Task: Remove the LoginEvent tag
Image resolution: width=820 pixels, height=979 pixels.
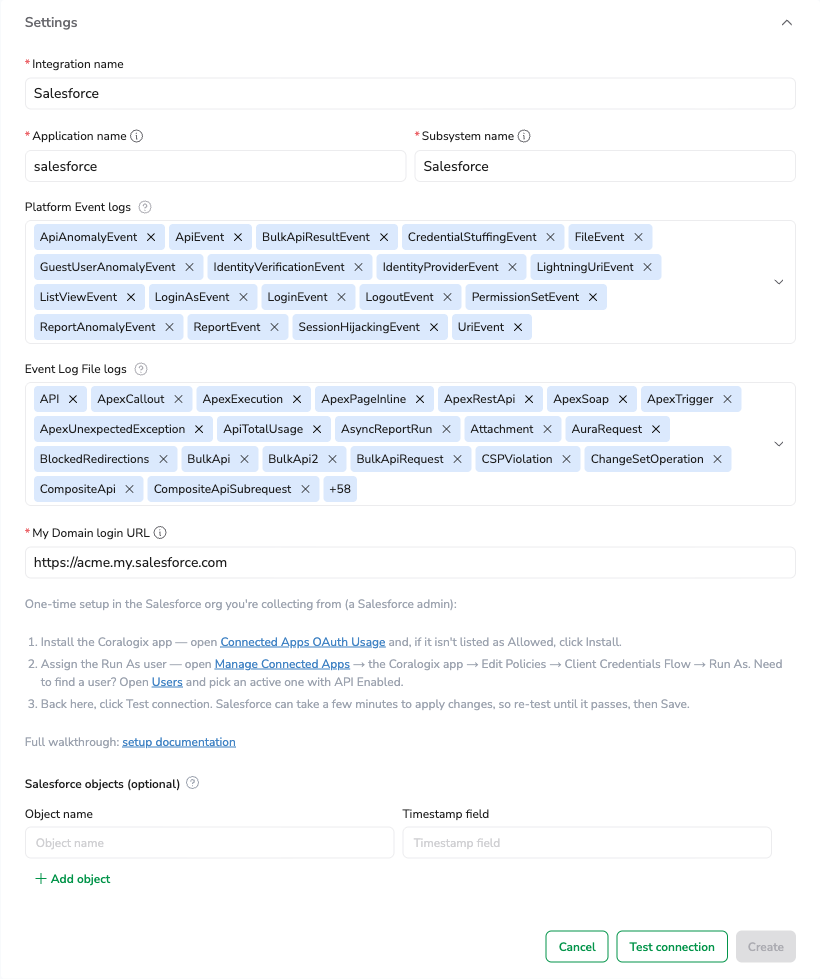Action: click(342, 297)
